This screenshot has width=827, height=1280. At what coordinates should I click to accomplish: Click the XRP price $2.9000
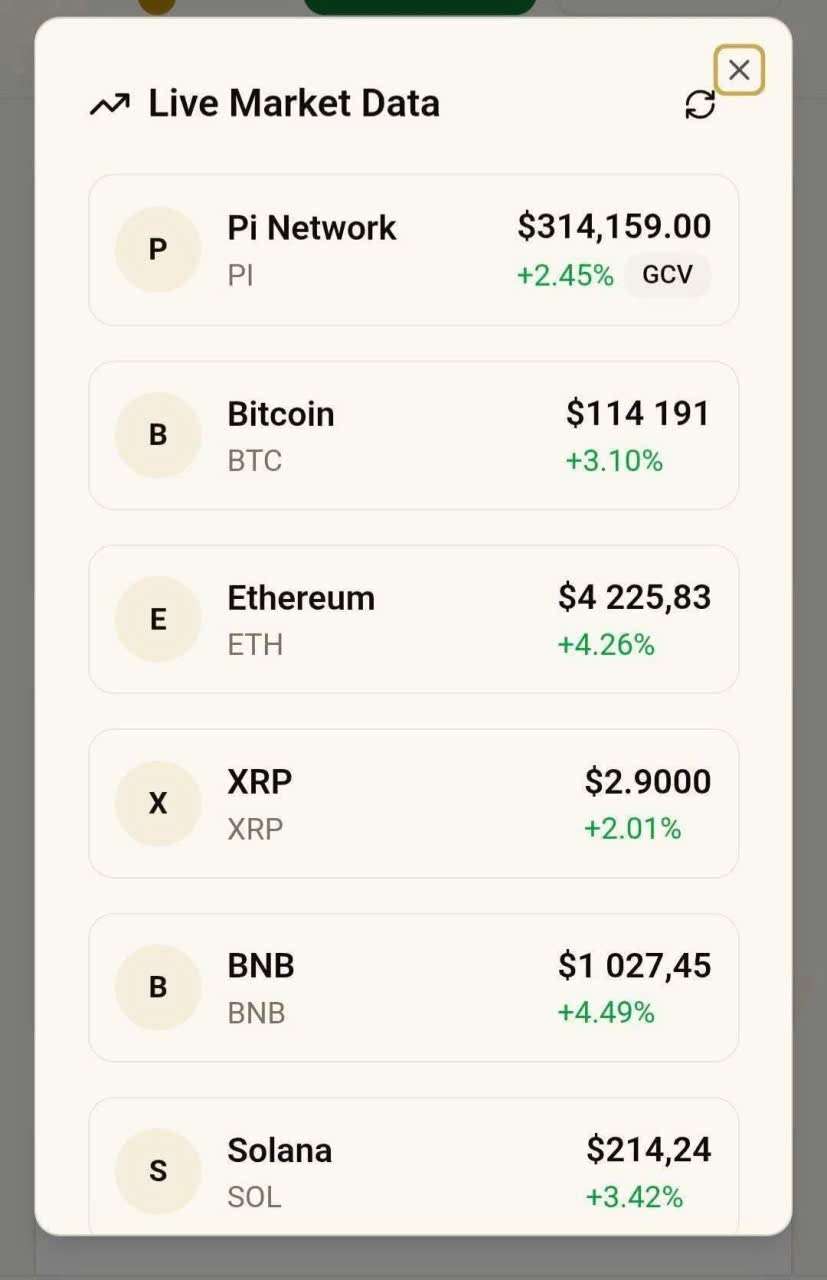[648, 782]
